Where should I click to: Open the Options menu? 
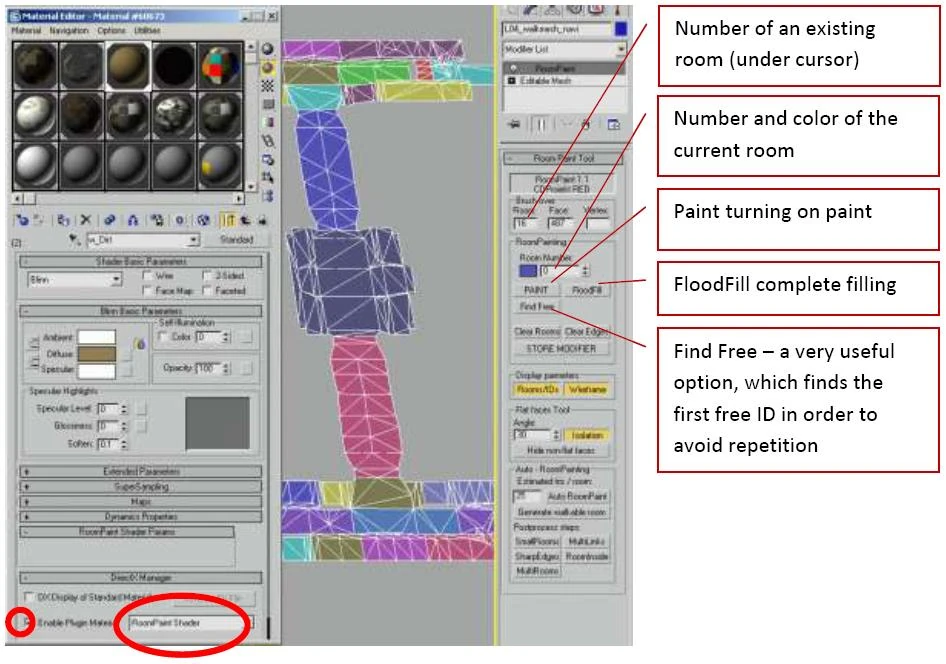112,30
